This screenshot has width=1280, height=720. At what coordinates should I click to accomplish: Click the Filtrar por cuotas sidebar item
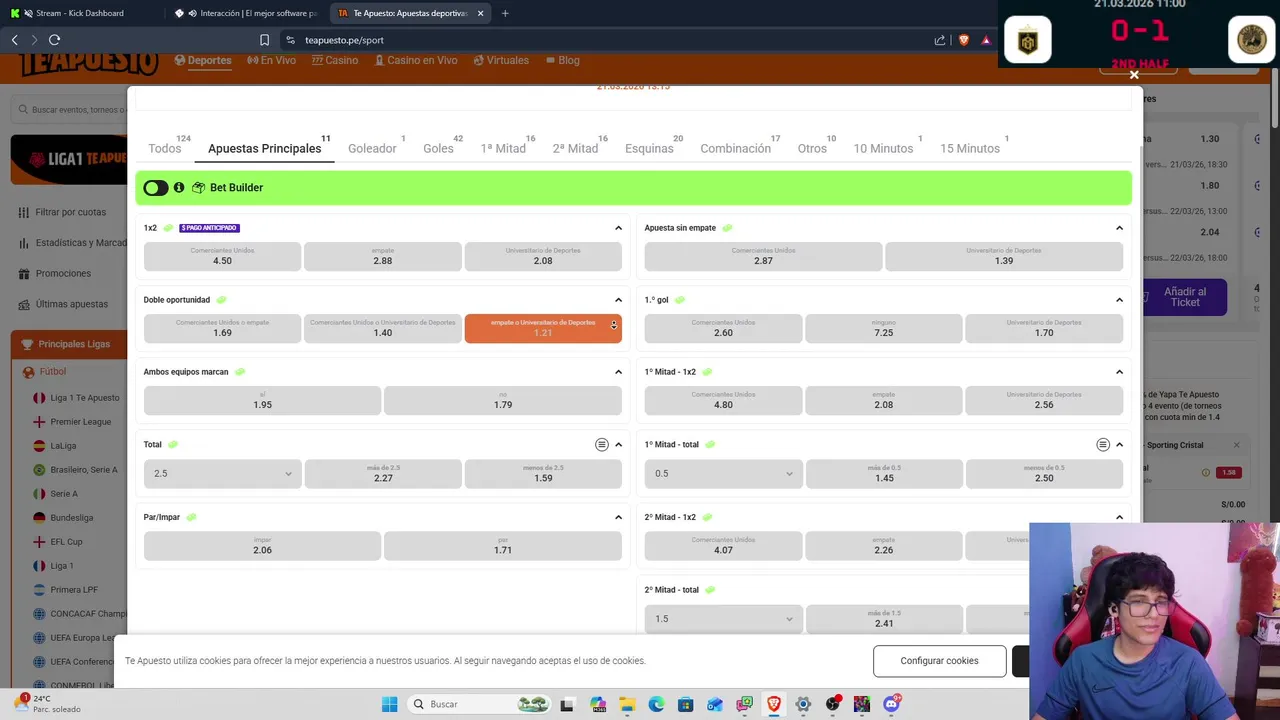63,212
